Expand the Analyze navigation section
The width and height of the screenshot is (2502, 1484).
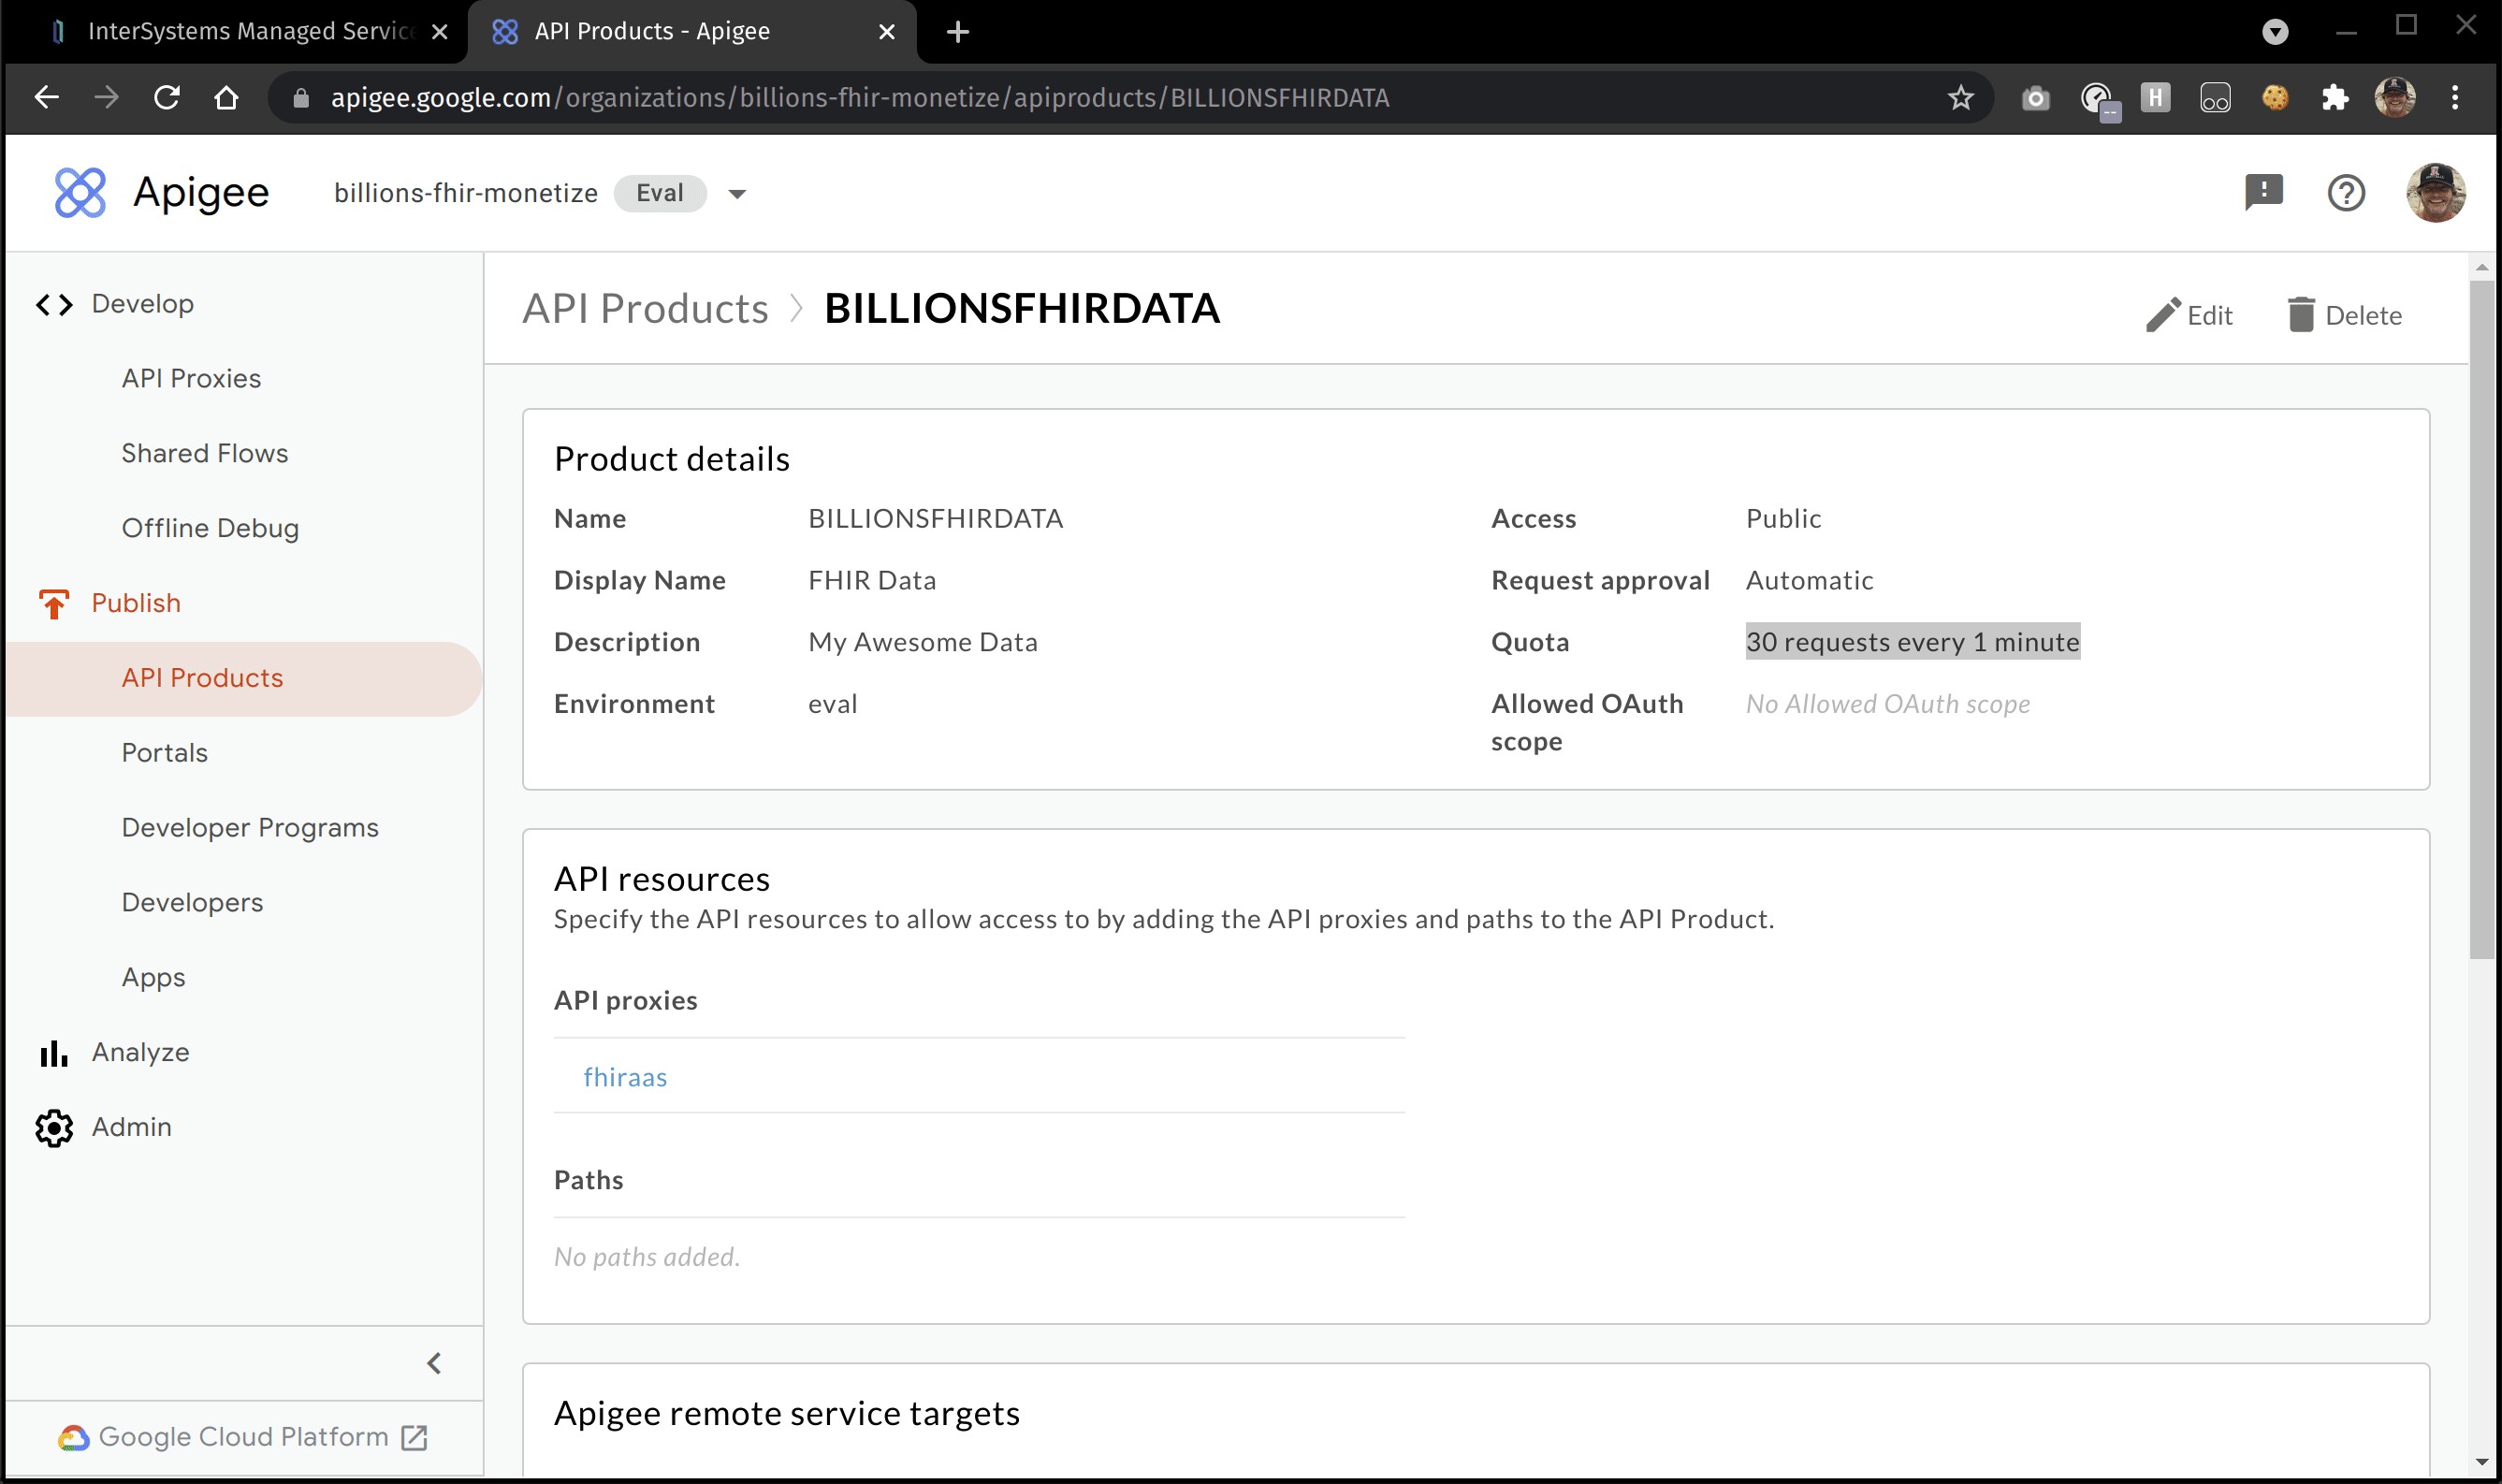click(x=140, y=1052)
